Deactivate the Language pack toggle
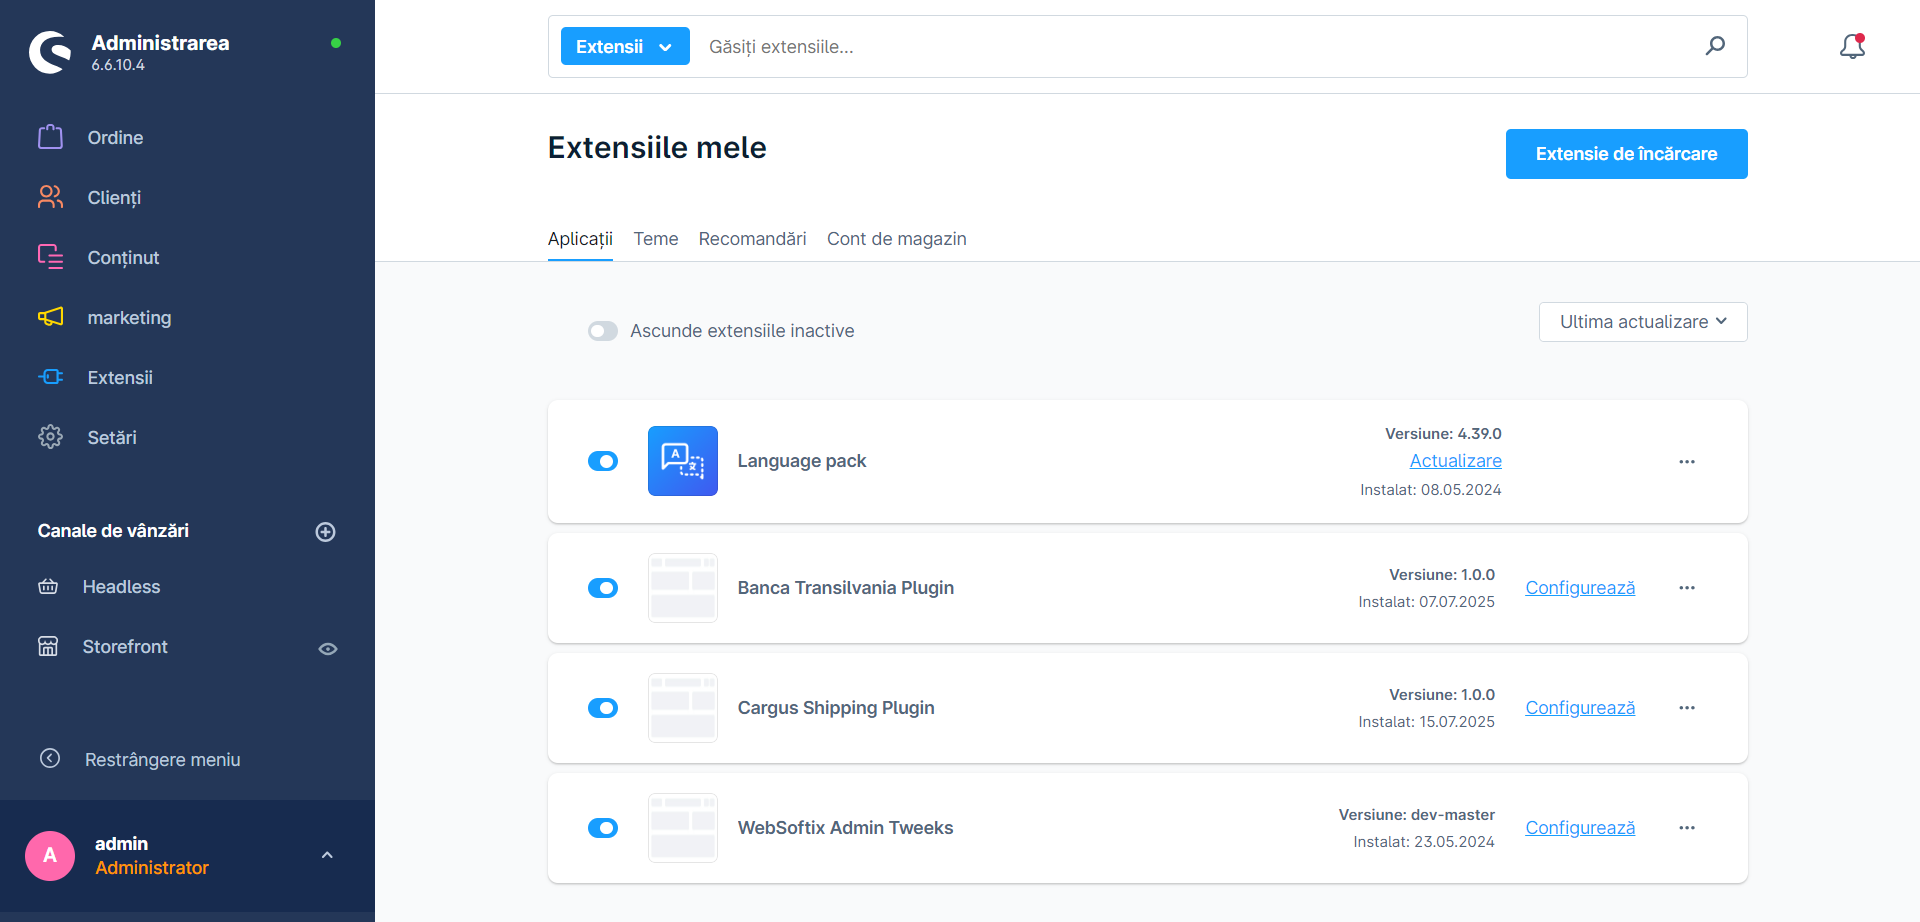 [603, 461]
